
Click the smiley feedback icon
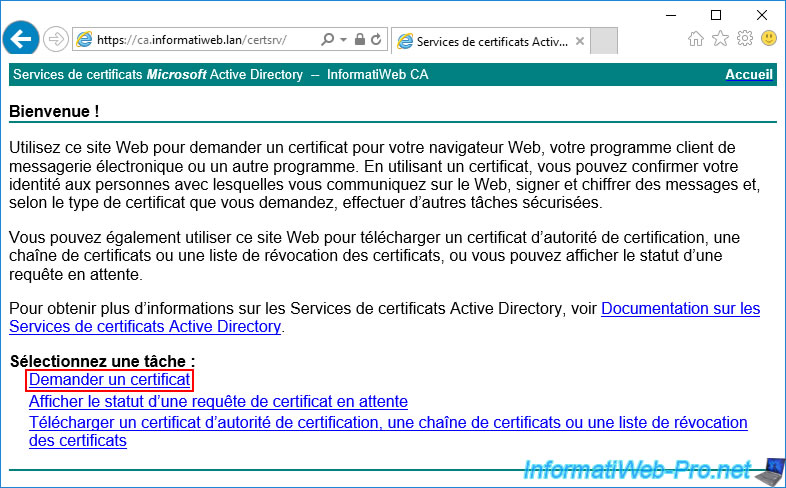[769, 38]
